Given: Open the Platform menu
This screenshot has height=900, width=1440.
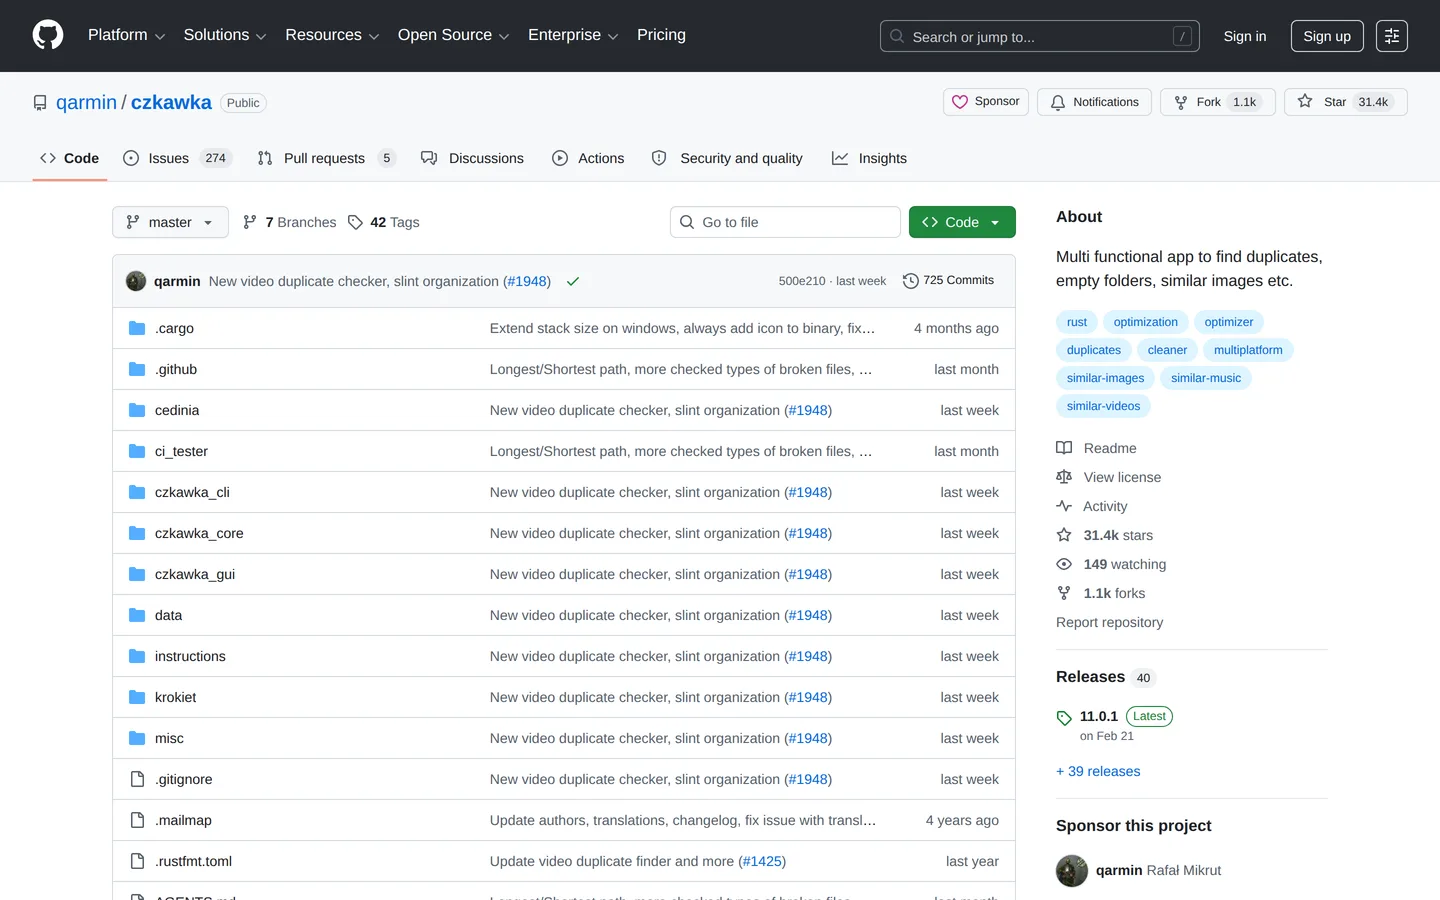Looking at the screenshot, I should click(126, 35).
